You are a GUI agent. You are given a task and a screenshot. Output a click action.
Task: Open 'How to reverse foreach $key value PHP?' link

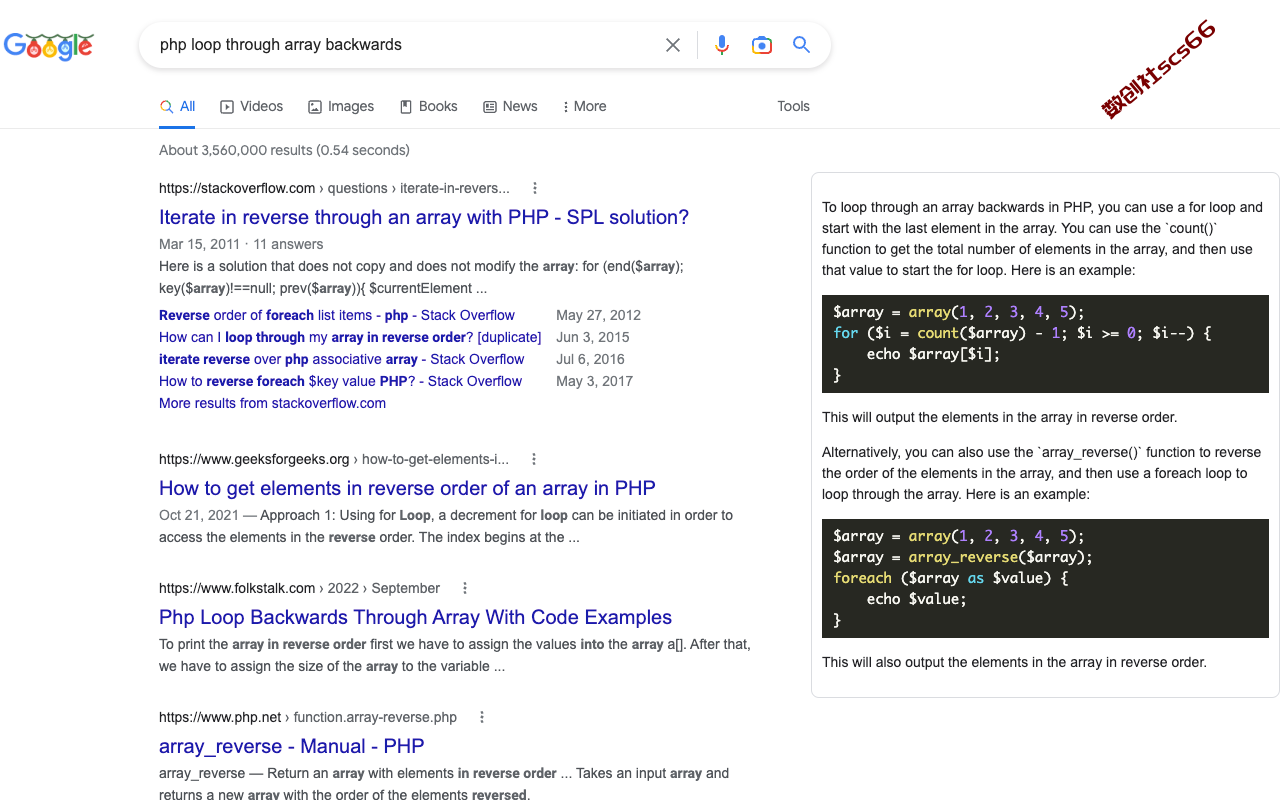(340, 381)
